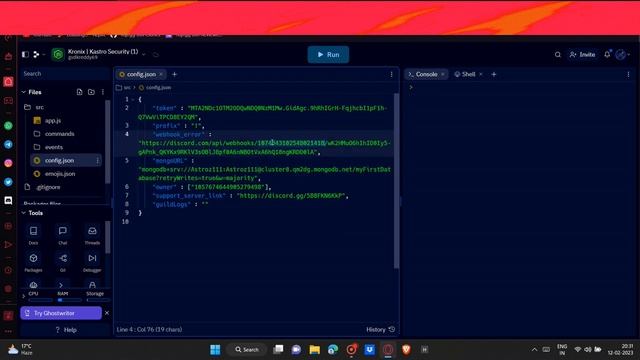
Task: Open the Packages tool
Action: click(33, 262)
